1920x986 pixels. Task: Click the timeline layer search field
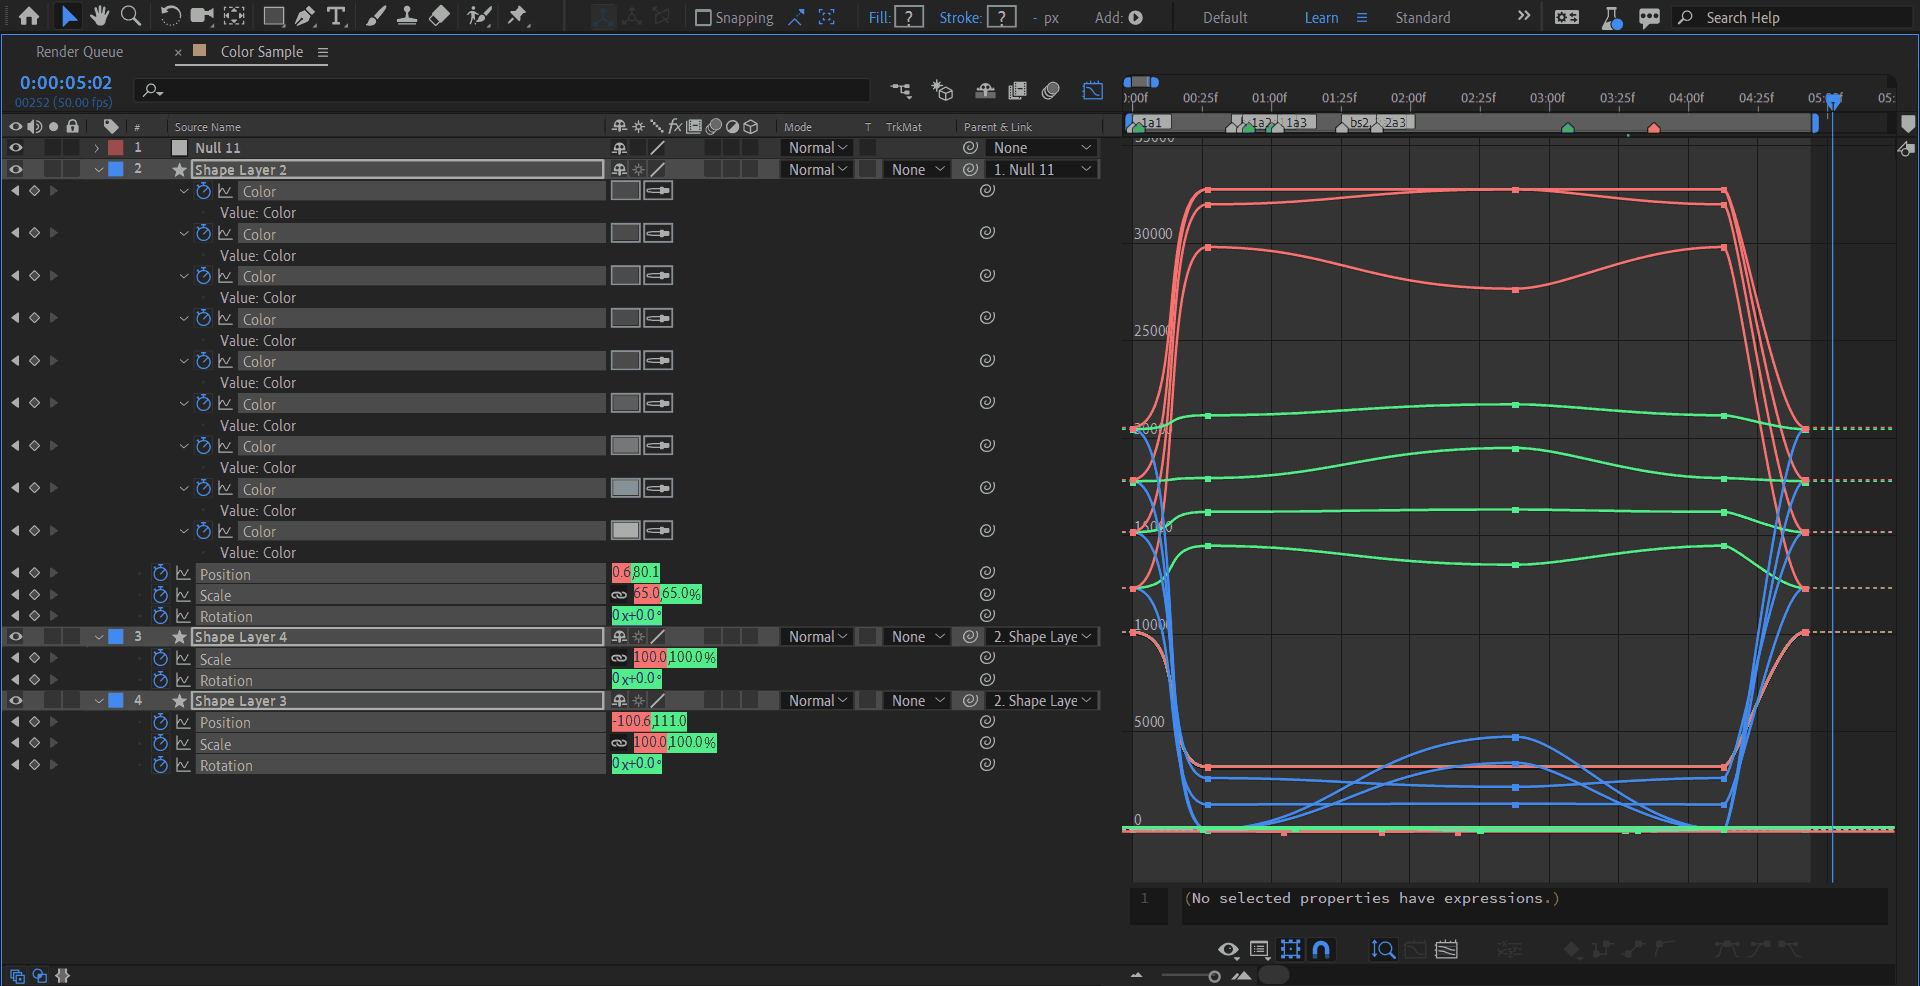tap(500, 91)
